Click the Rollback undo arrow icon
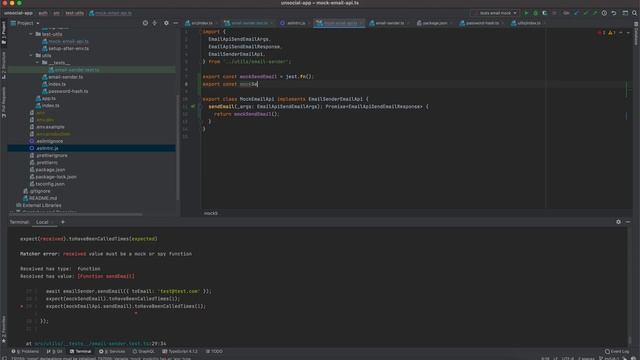 [613, 13]
